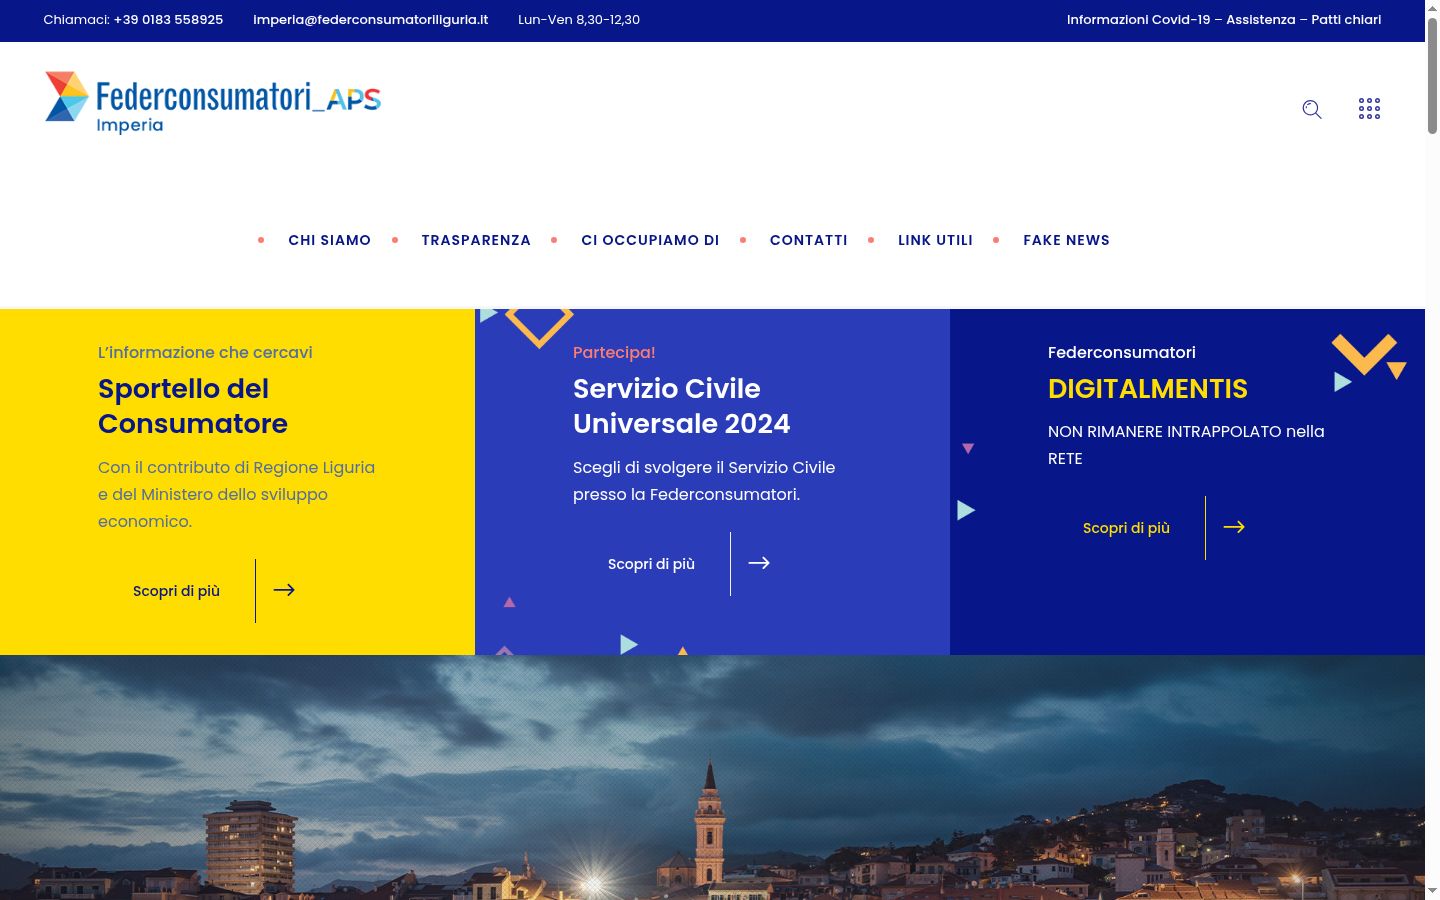Open the Trasparenza menu item
Screen dimensions: 1440x900
coord(476,240)
